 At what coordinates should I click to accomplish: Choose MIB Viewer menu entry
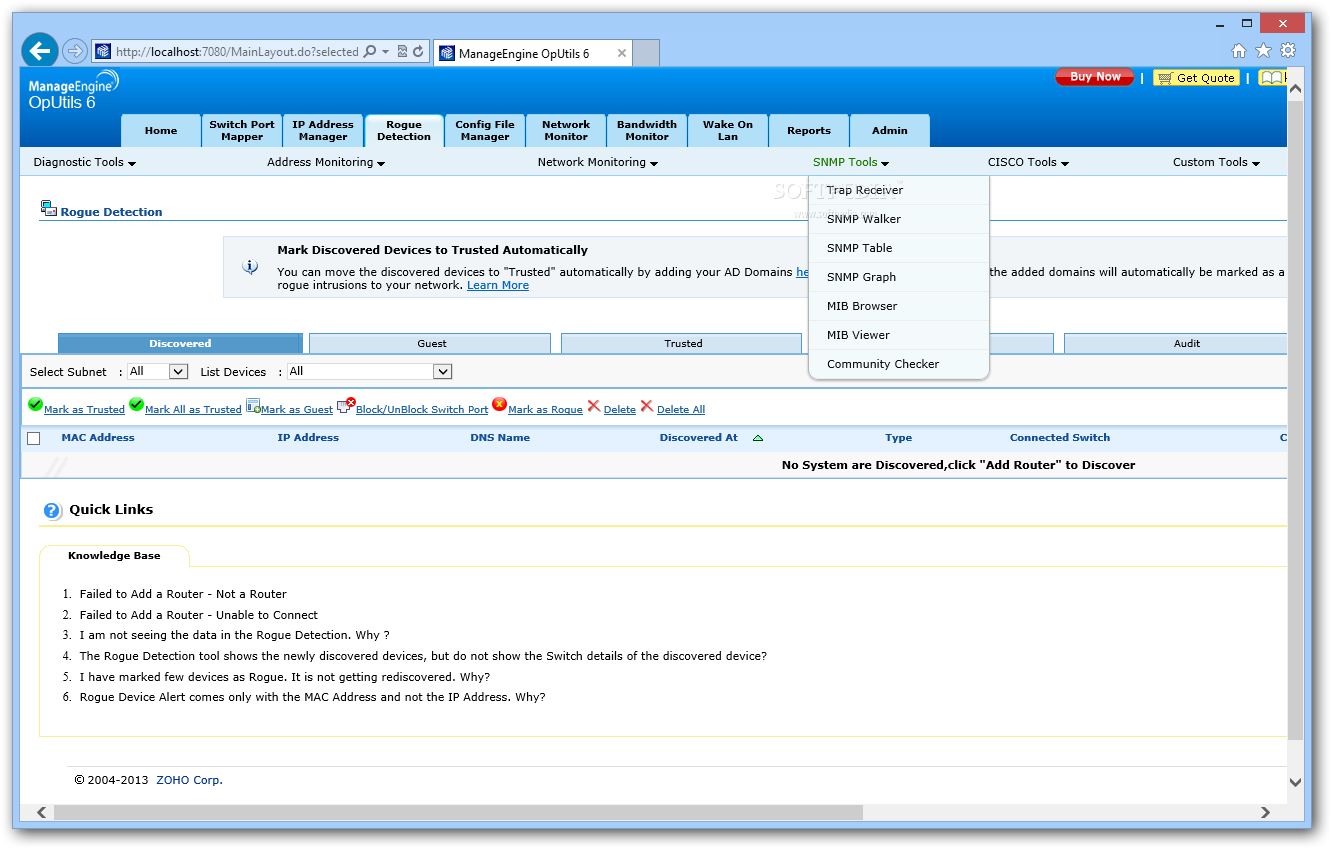pos(899,335)
